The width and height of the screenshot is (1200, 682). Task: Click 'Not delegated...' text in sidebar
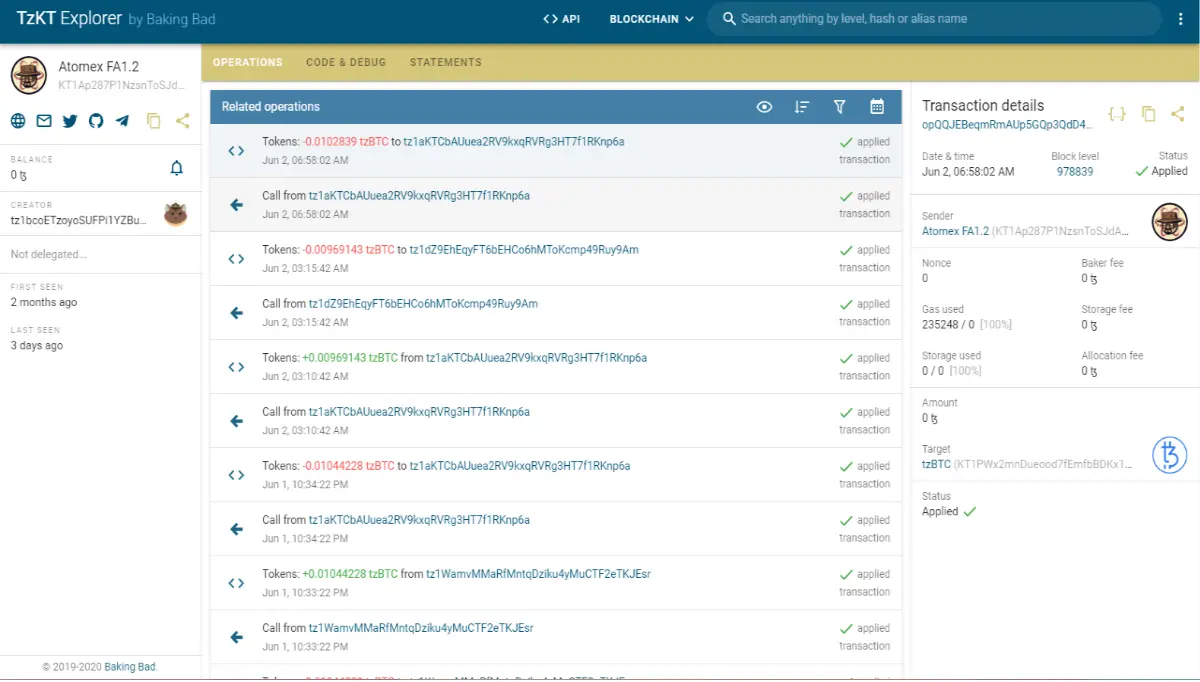[49, 254]
